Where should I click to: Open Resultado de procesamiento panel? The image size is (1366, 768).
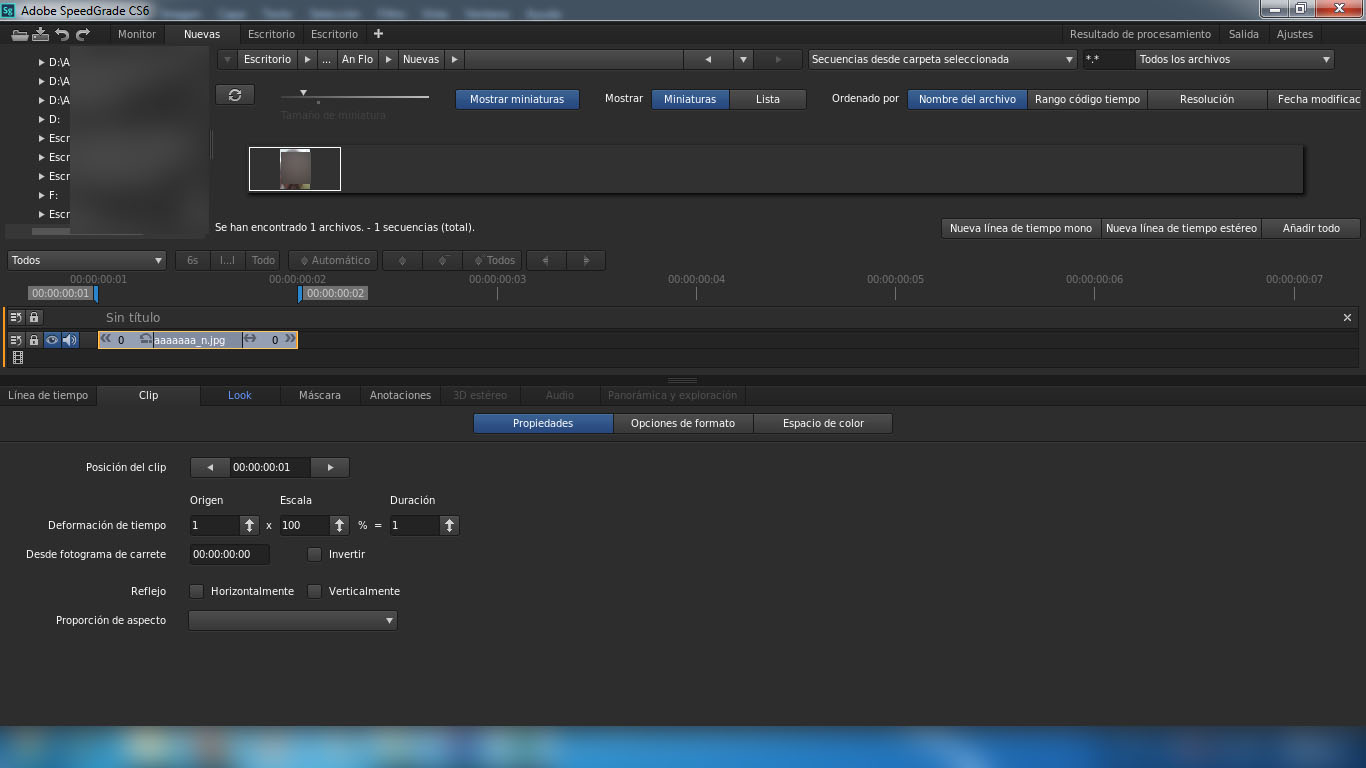coord(1140,34)
